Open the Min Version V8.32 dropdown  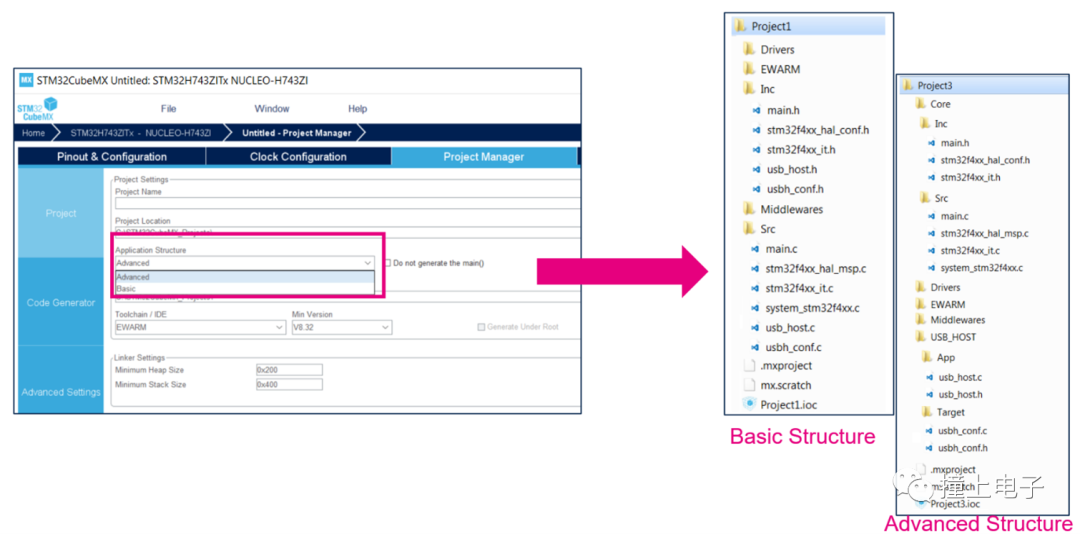click(342, 327)
